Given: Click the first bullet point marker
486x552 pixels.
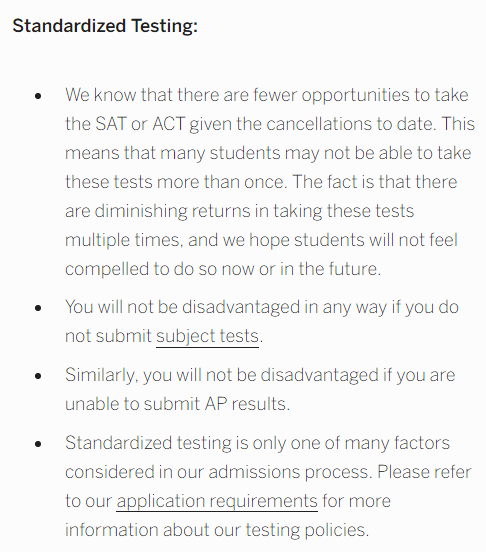Looking at the screenshot, I should 38,96.
